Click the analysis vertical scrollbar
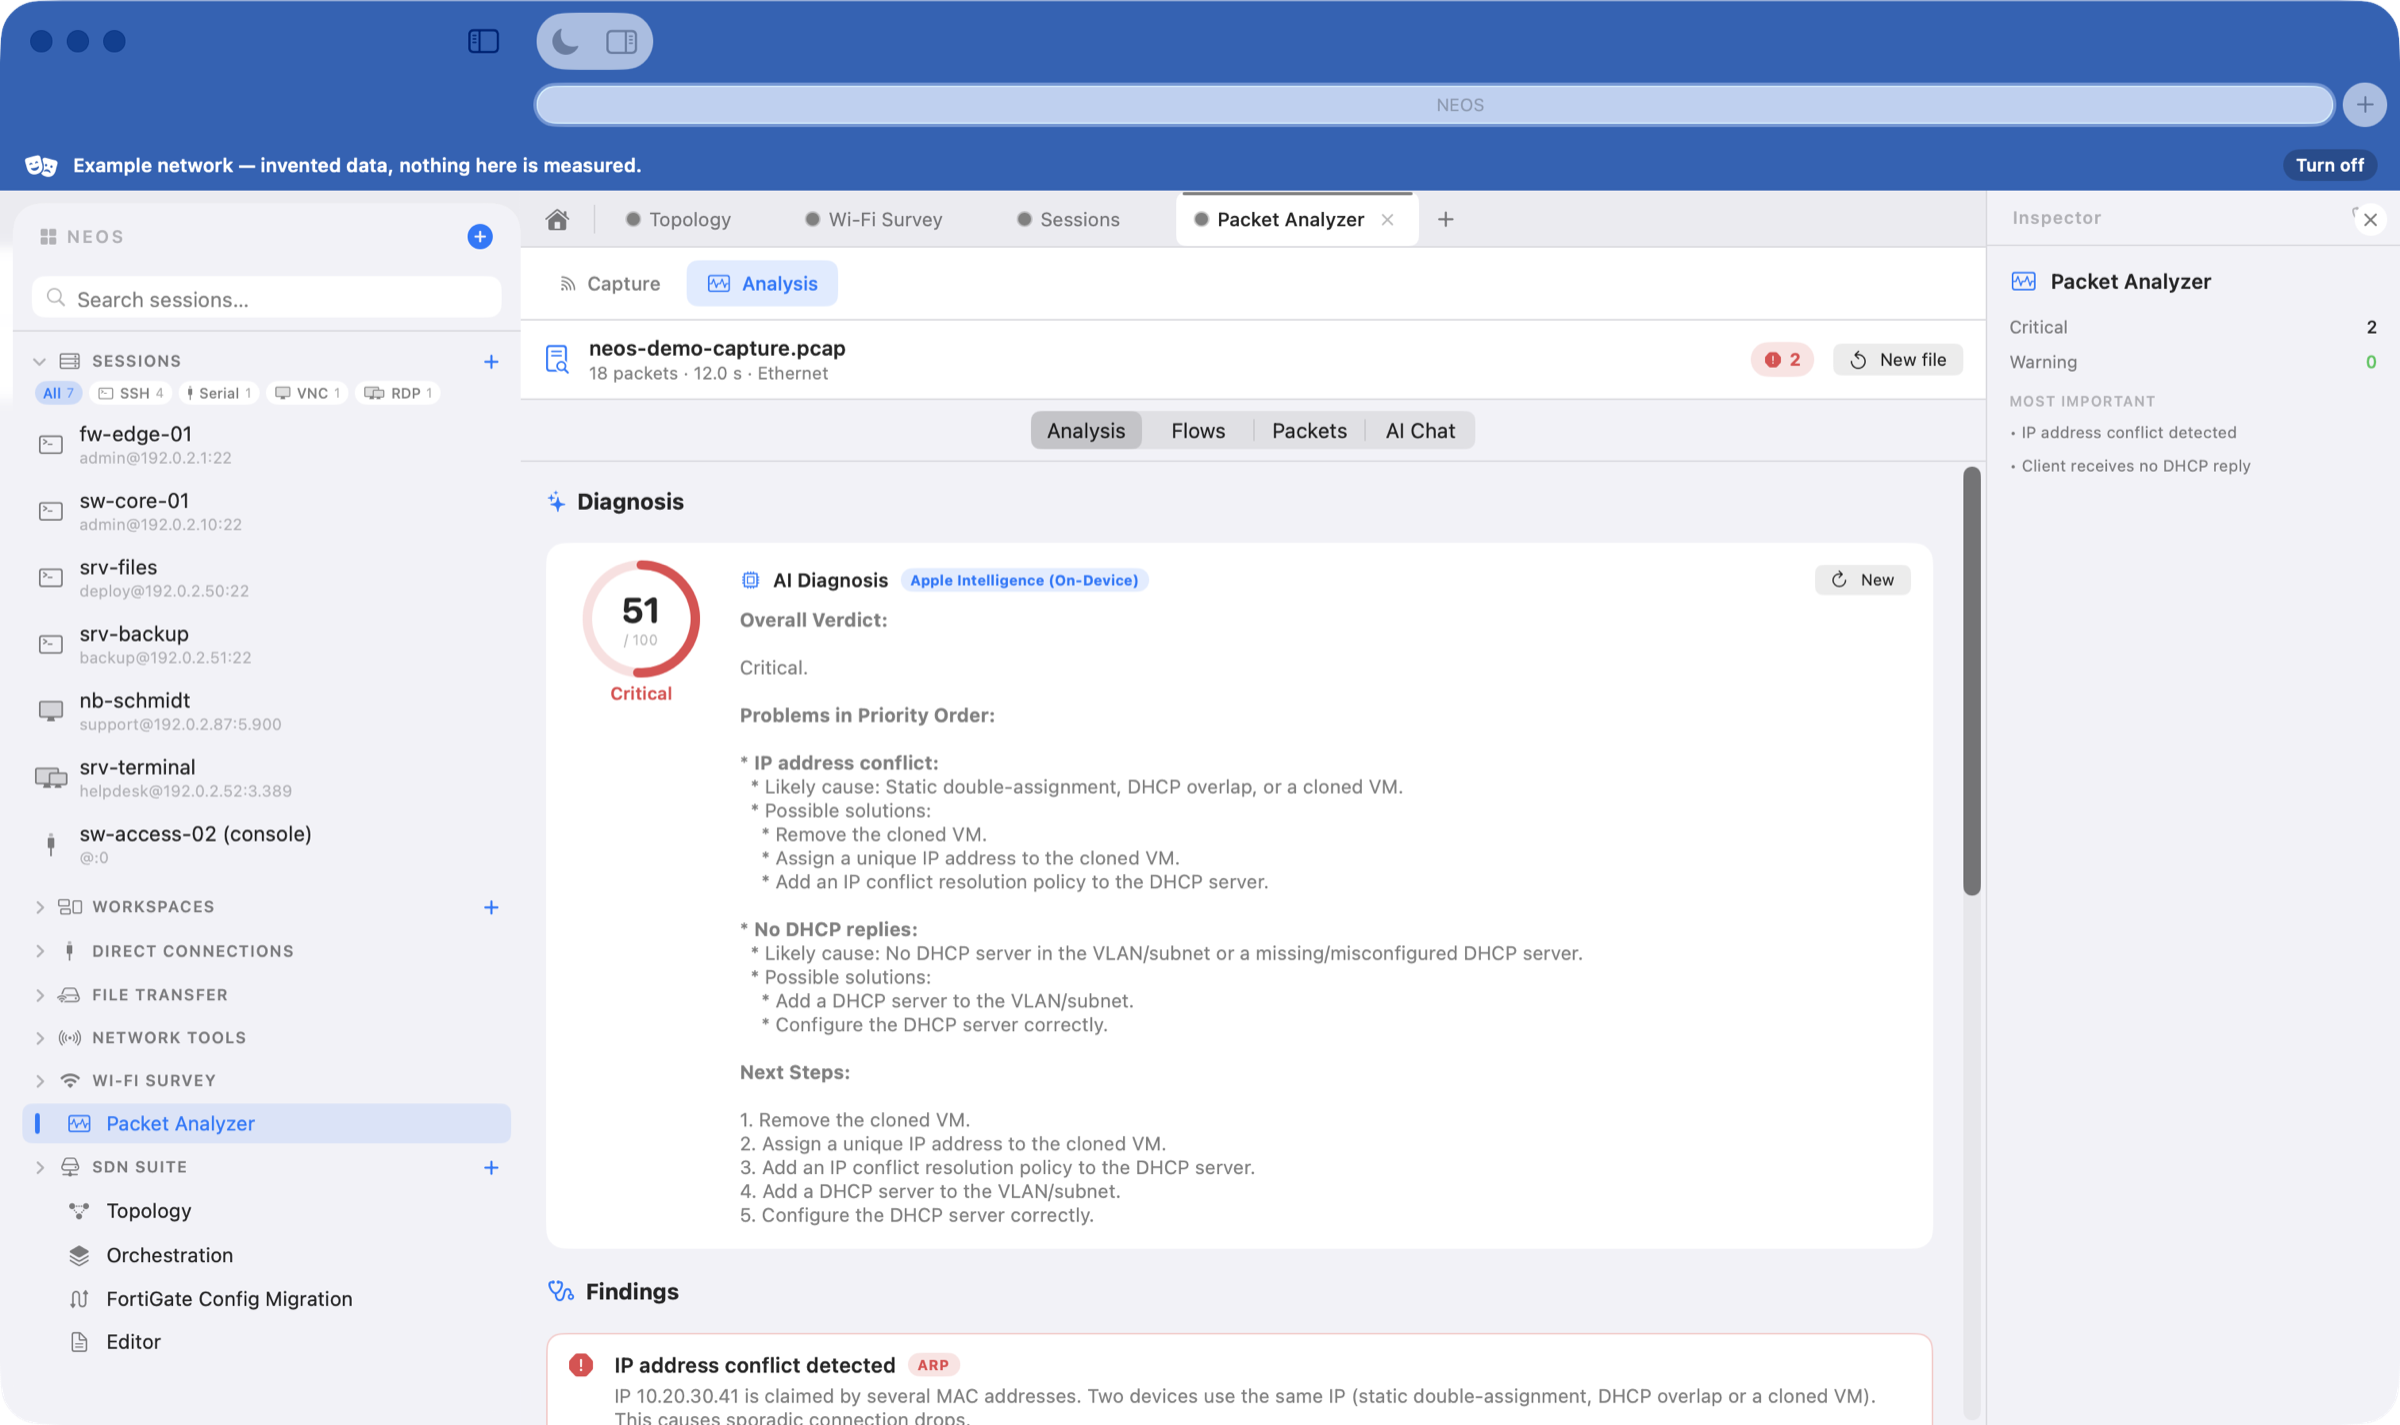The width and height of the screenshot is (2400, 1425). [1971, 681]
